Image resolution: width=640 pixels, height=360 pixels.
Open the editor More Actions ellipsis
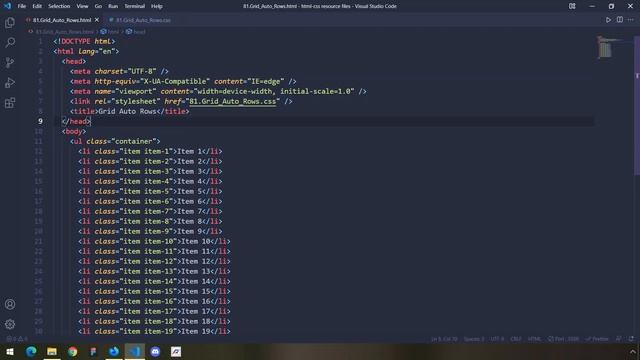coord(631,20)
